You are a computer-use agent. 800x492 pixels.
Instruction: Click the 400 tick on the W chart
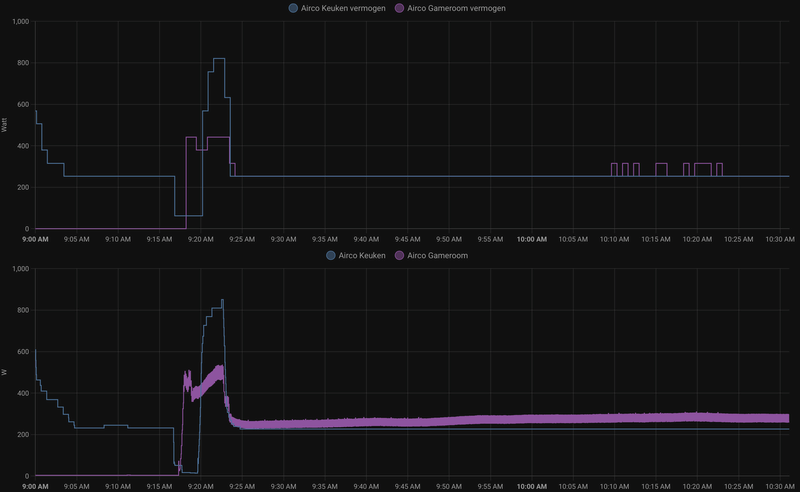(x=23, y=393)
